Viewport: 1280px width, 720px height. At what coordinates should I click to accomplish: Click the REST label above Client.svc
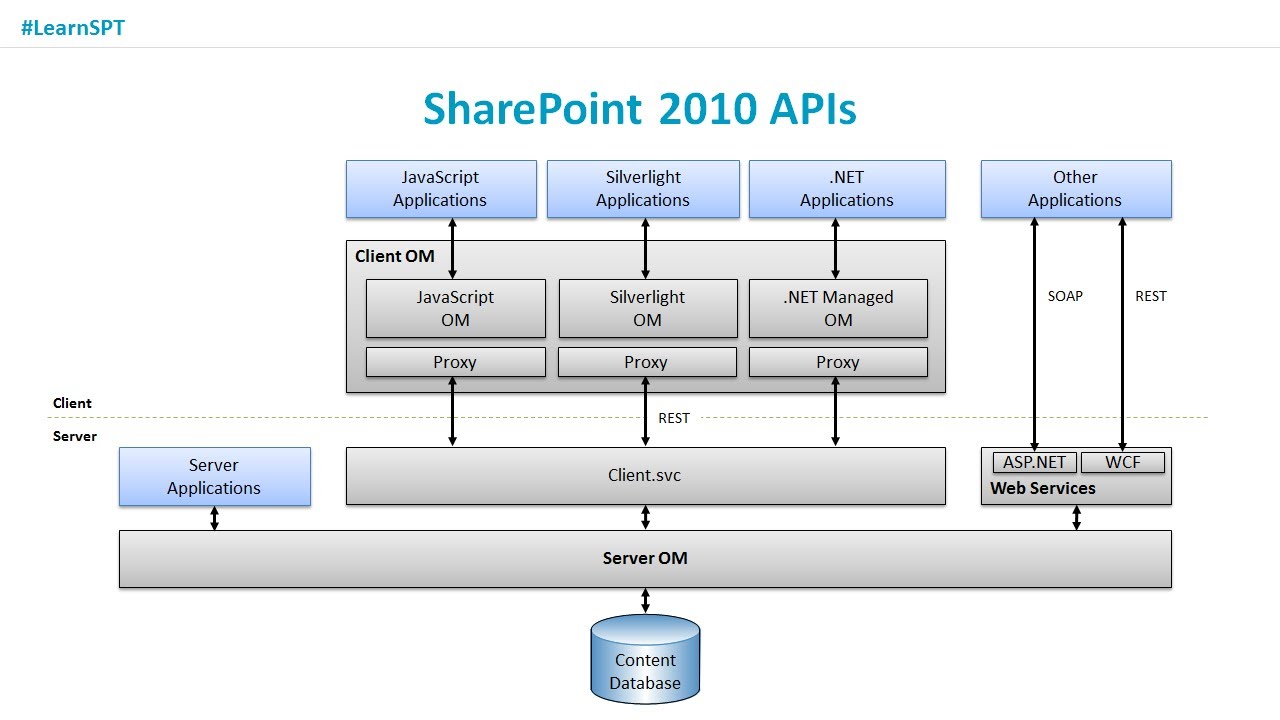click(x=674, y=418)
